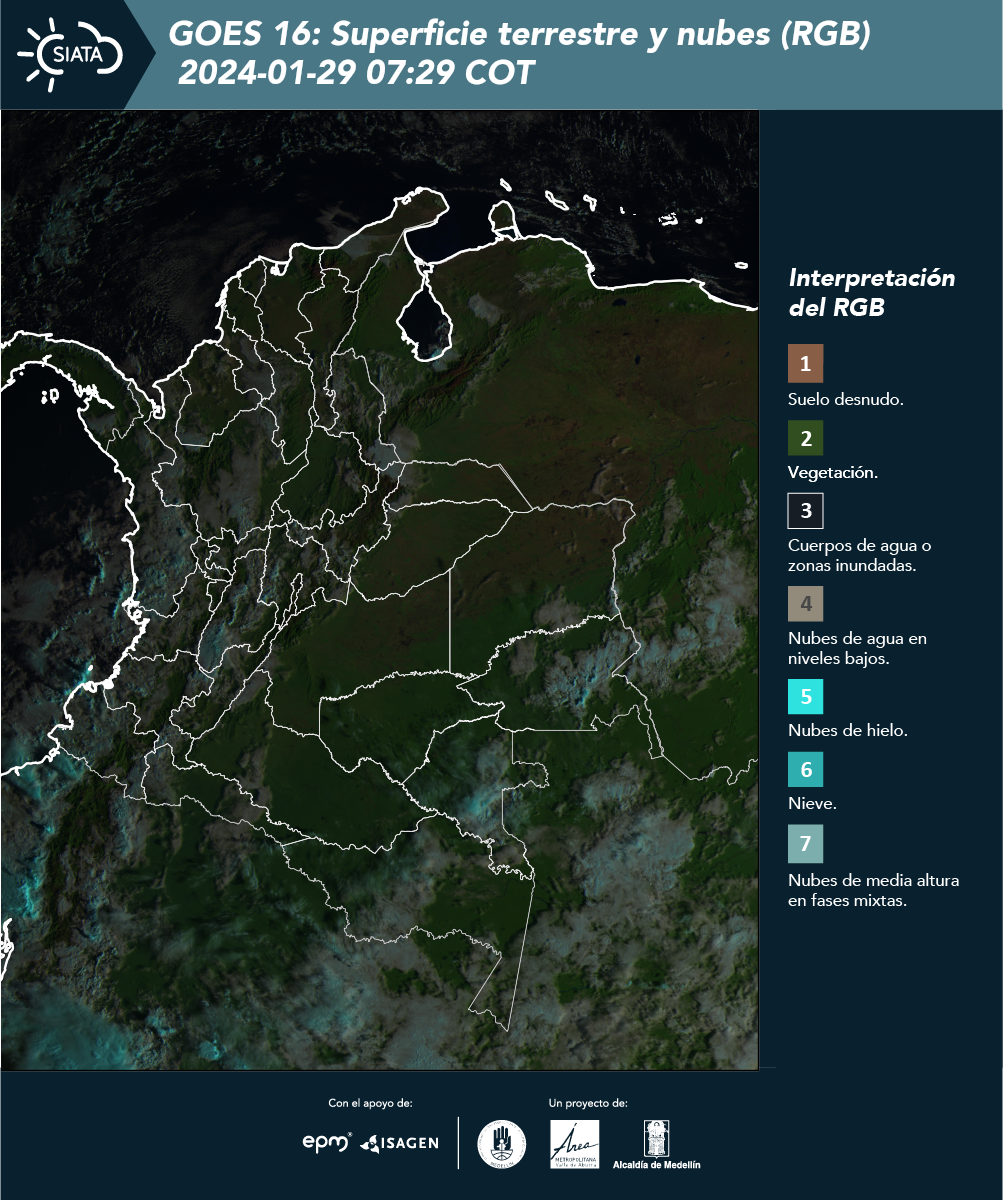The height and width of the screenshot is (1200, 1003).
Task: Click the label 'Nubes de agua en niveles bajos.'
Action: [x=857, y=647]
